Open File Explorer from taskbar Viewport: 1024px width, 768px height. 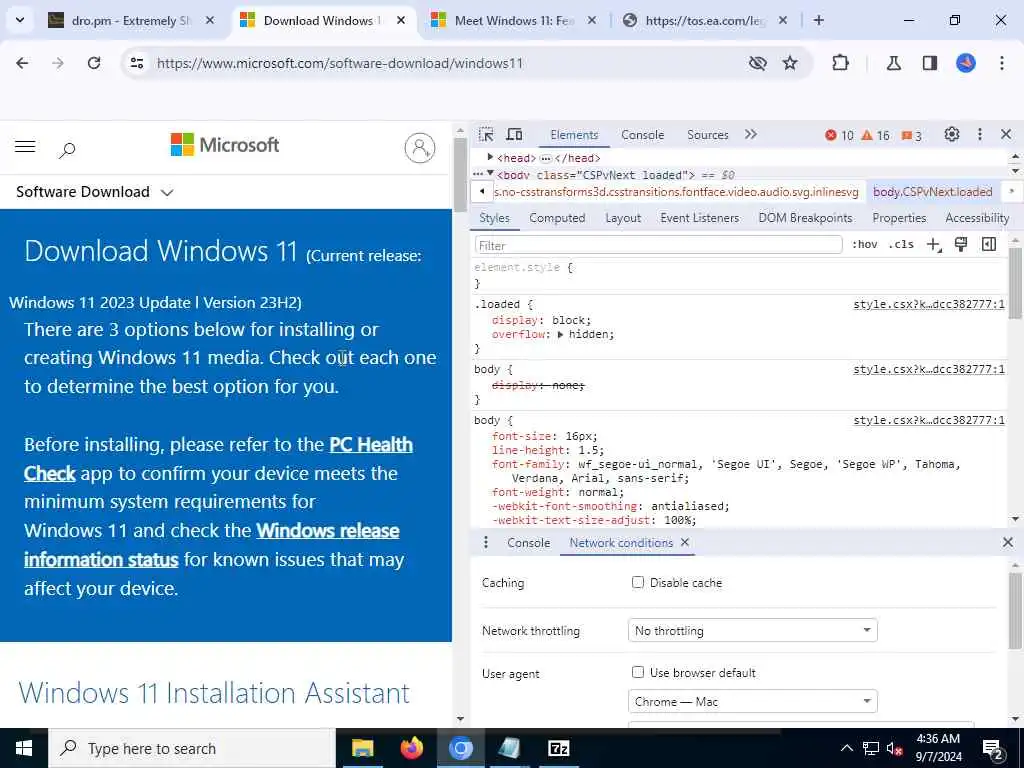362,748
